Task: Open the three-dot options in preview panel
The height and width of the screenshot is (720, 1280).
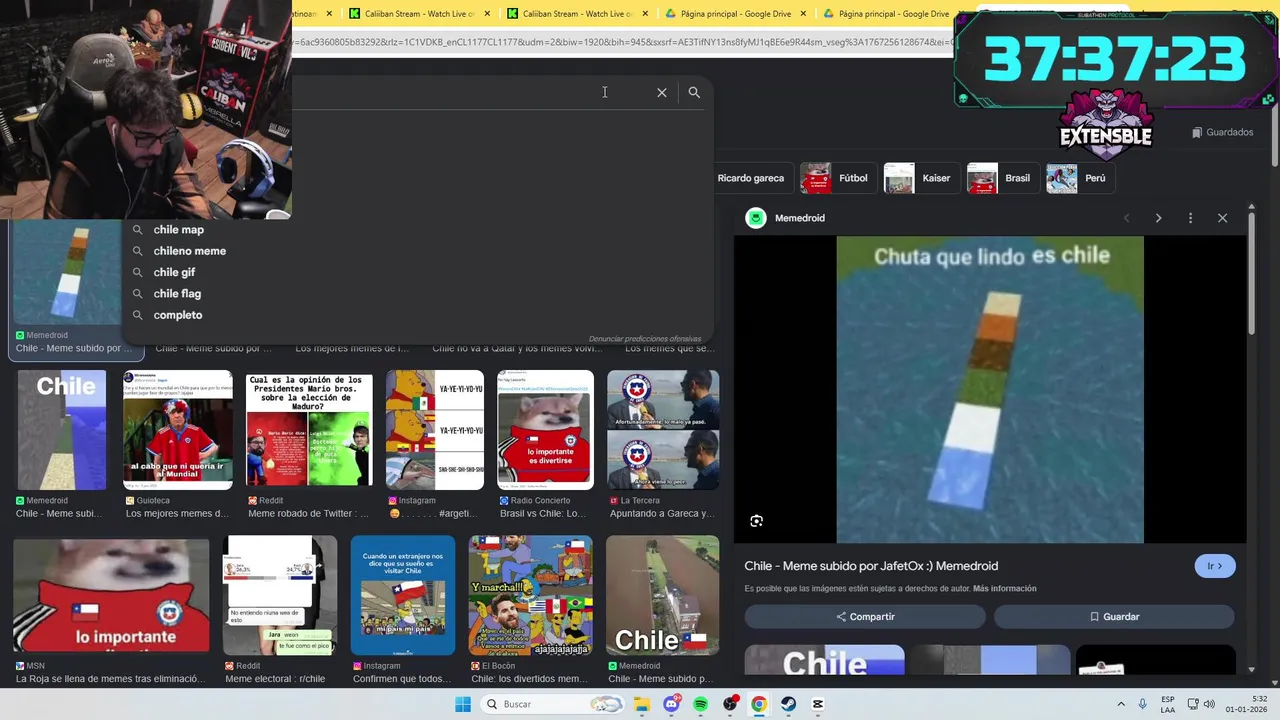Action: 1190,218
